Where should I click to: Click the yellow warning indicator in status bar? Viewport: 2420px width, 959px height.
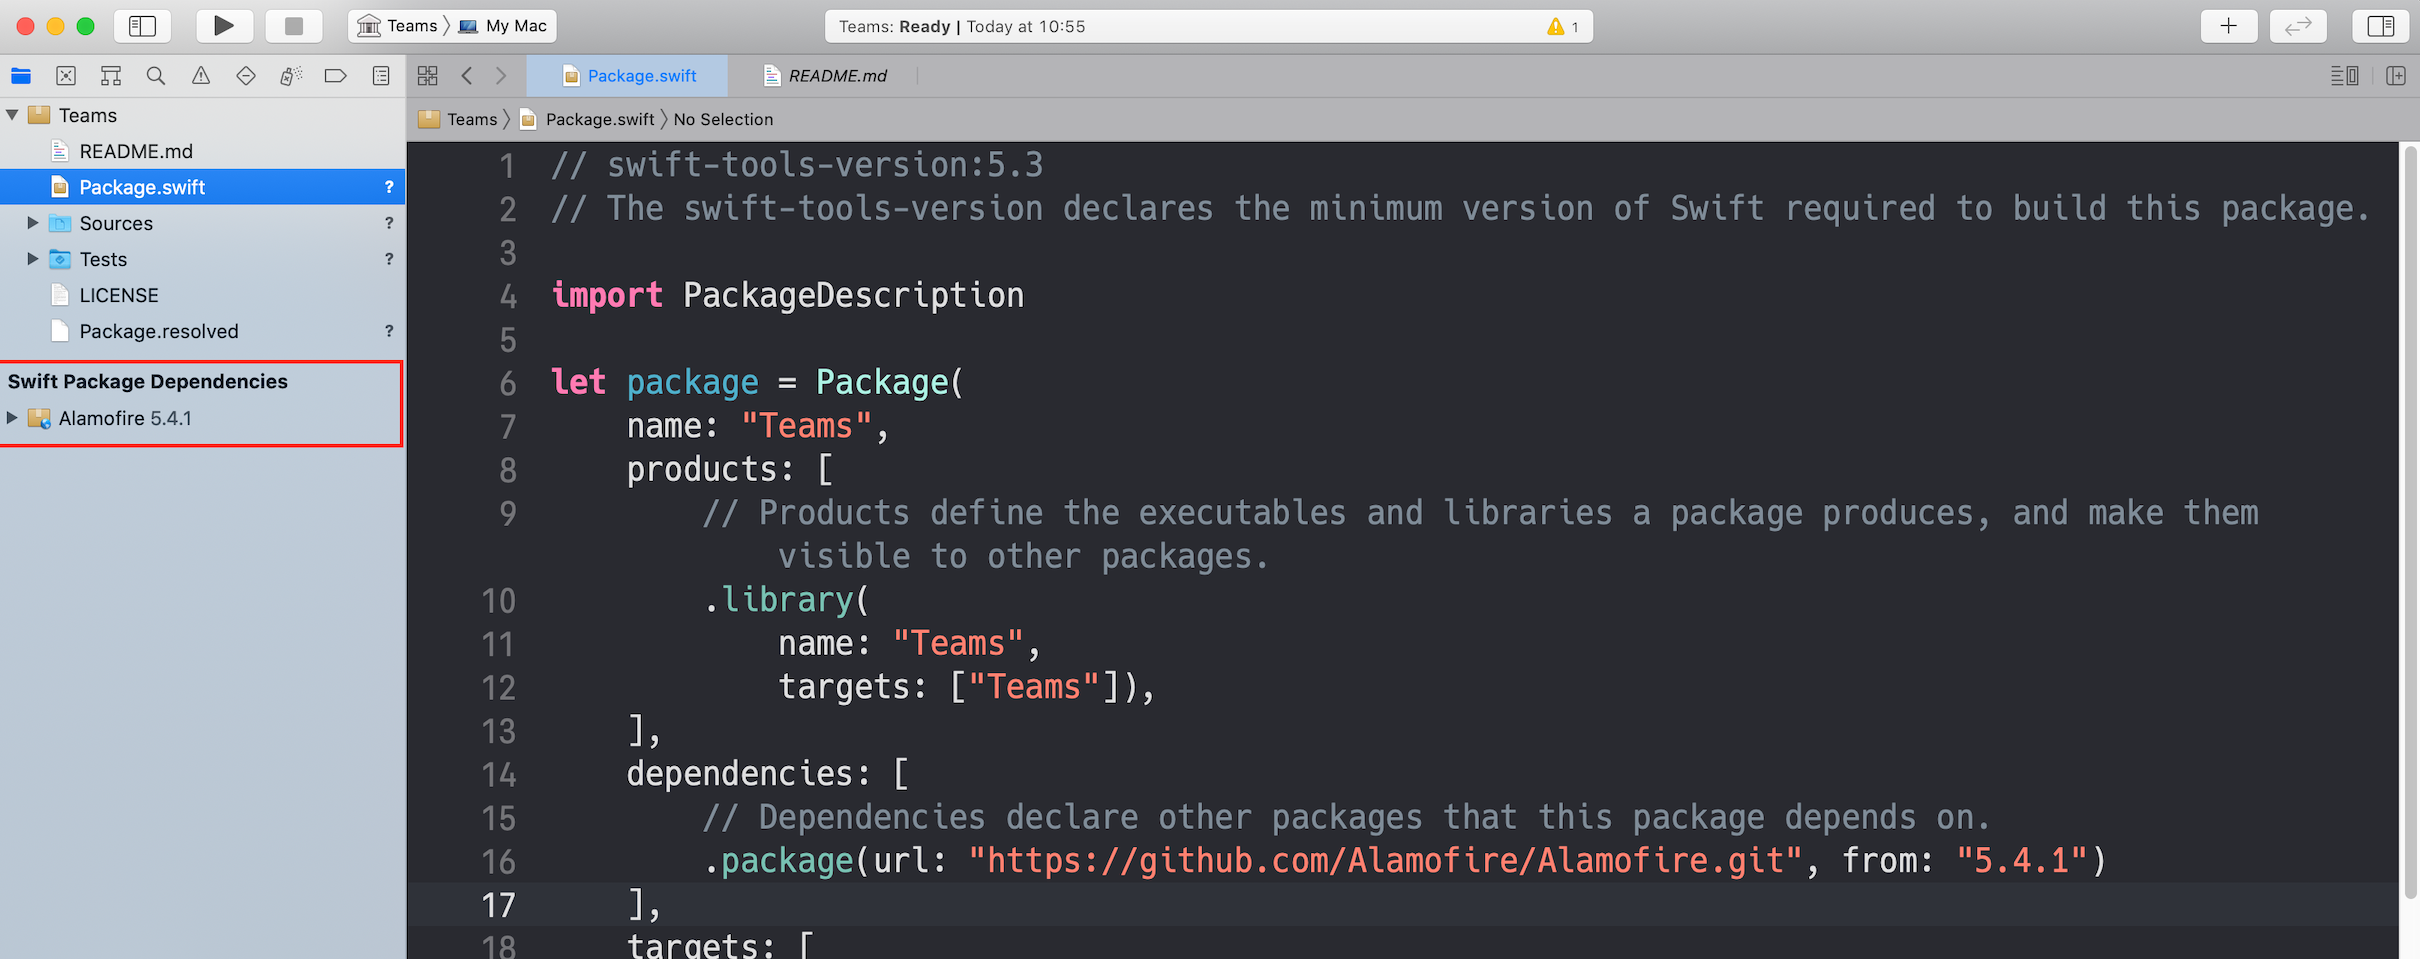coord(1562,27)
